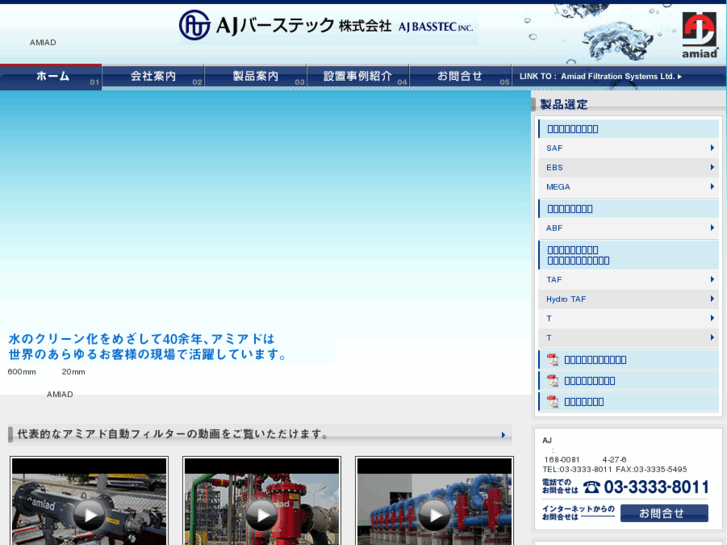This screenshot has height=545, width=727.
Task: Click the phone number 03-3333-8011
Action: click(x=656, y=487)
